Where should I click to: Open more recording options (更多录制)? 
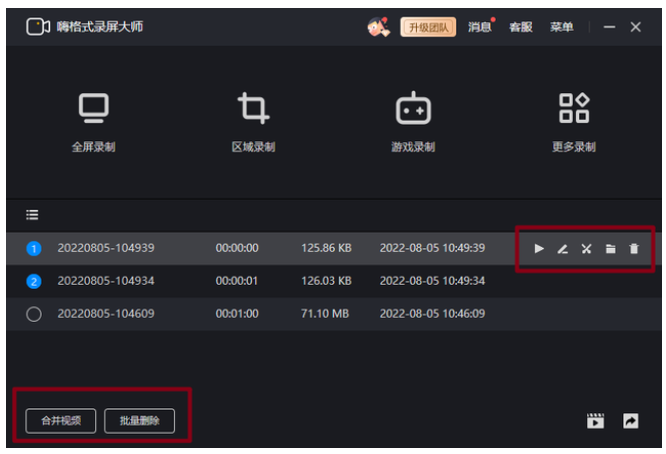pyautogui.click(x=573, y=119)
